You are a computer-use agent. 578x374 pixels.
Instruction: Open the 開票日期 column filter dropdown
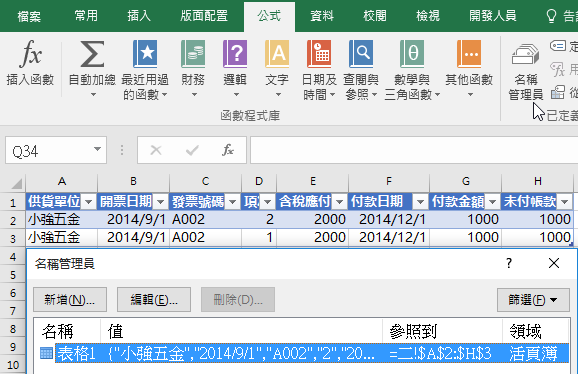tap(160, 202)
